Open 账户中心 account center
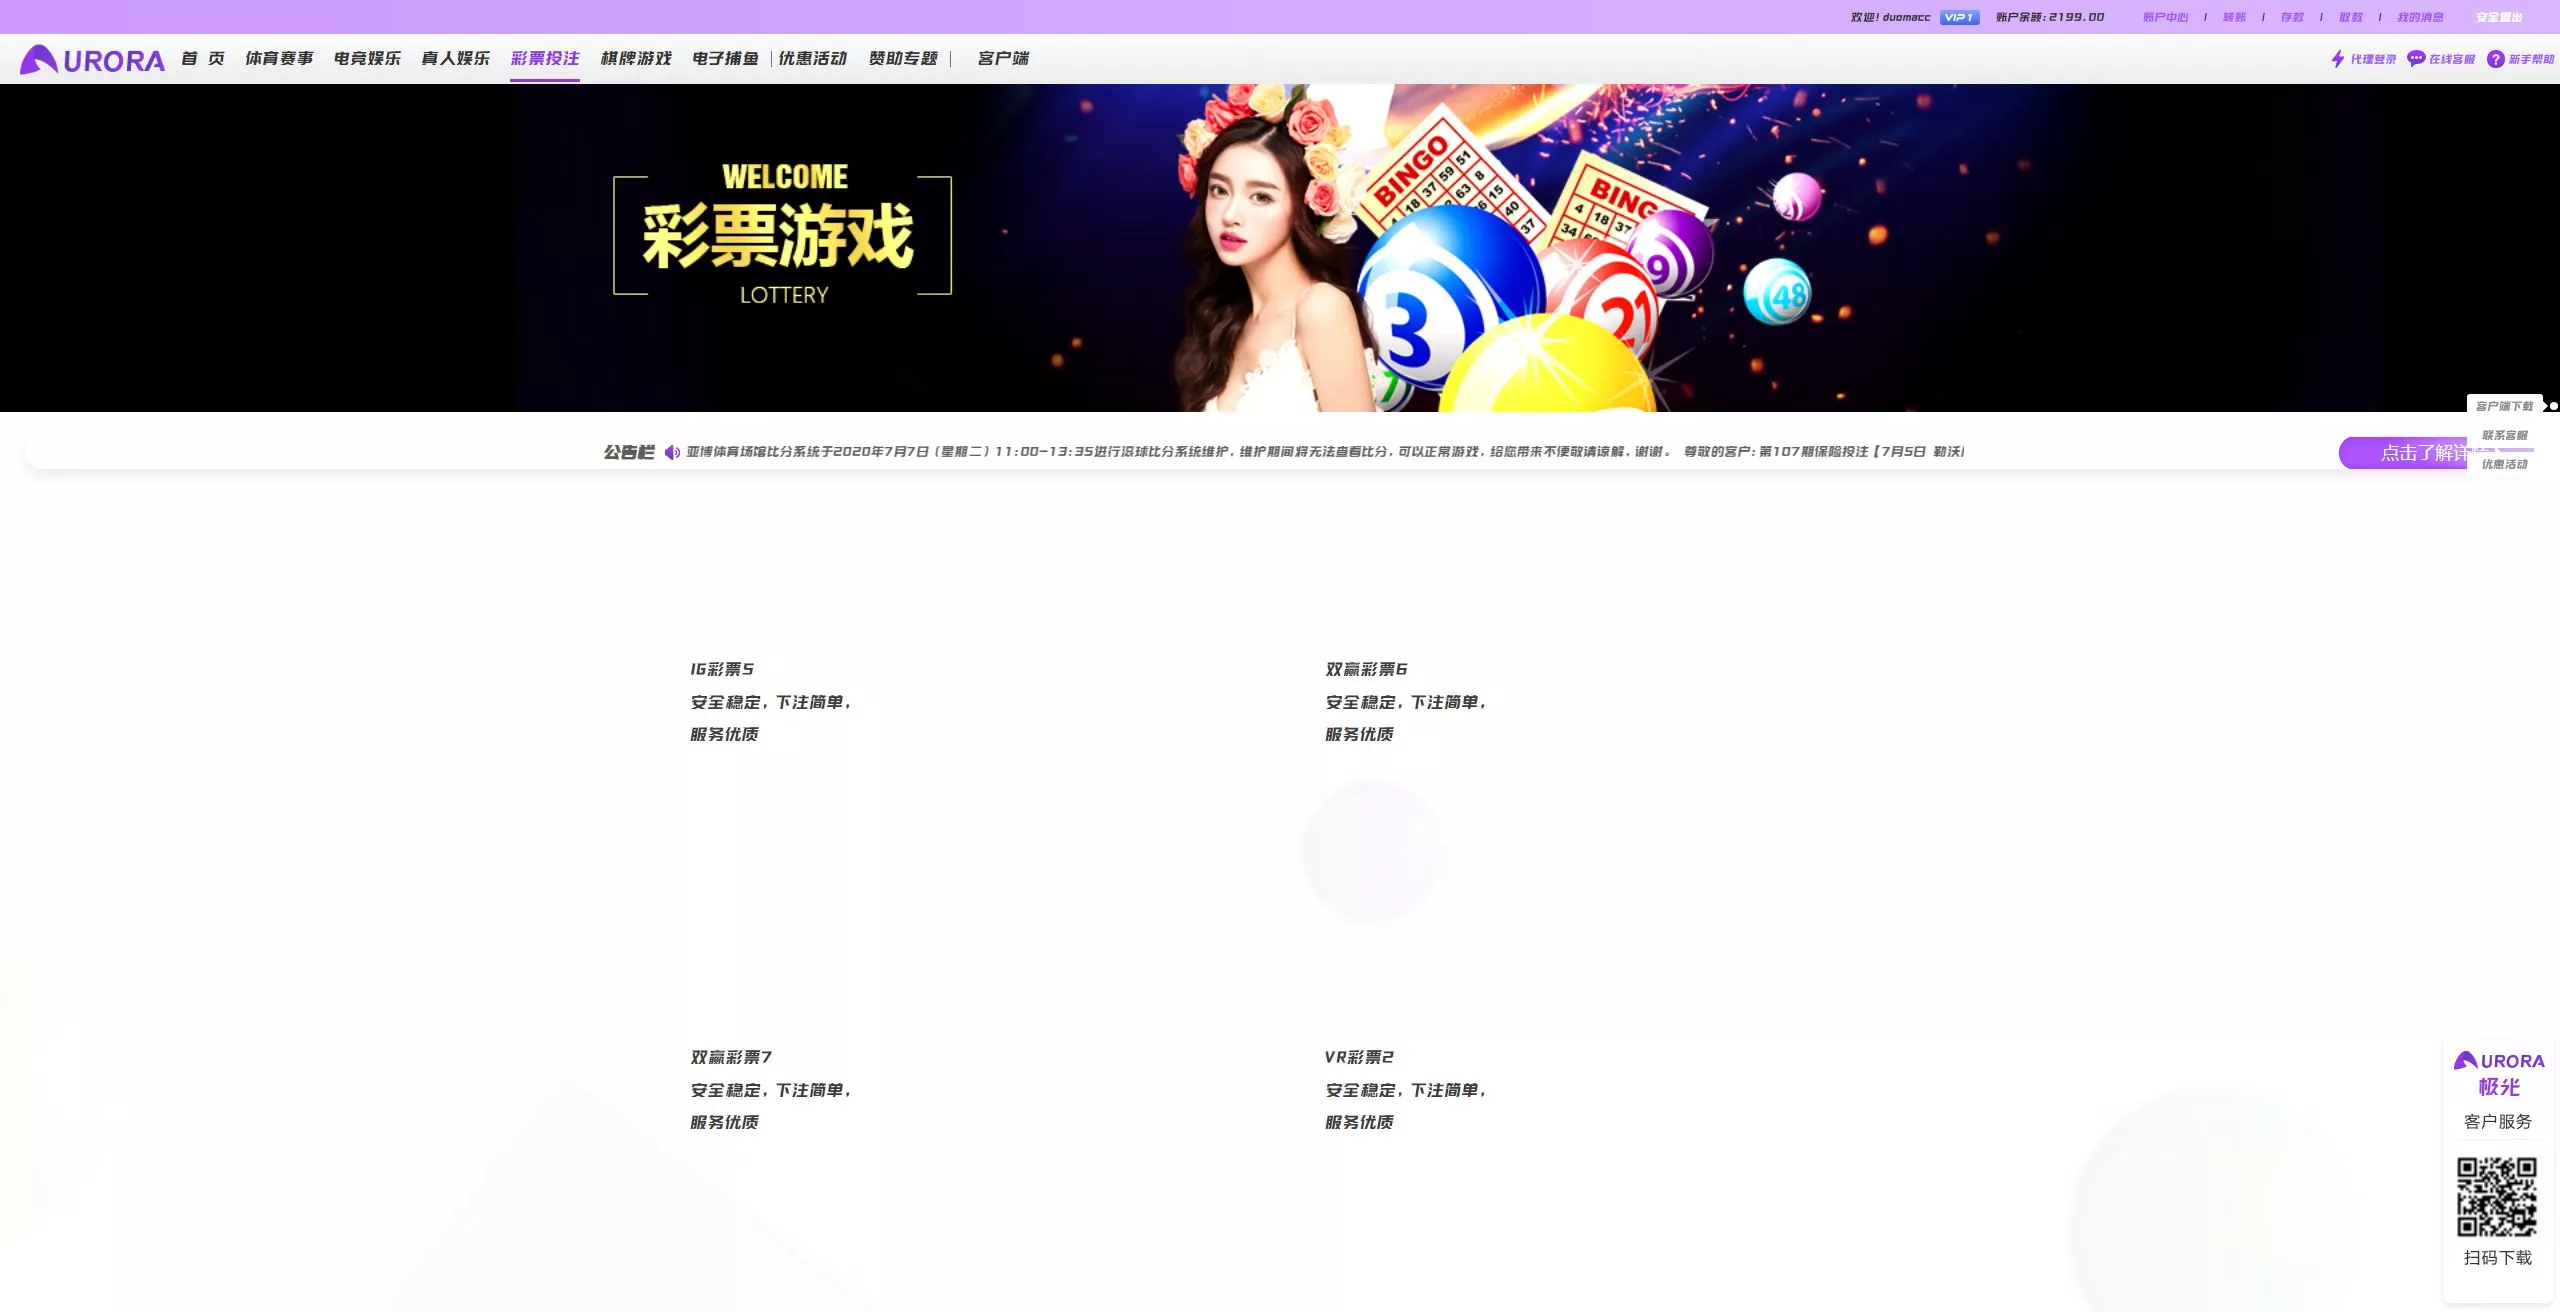Image resolution: width=2560 pixels, height=1312 pixels. coord(2165,17)
